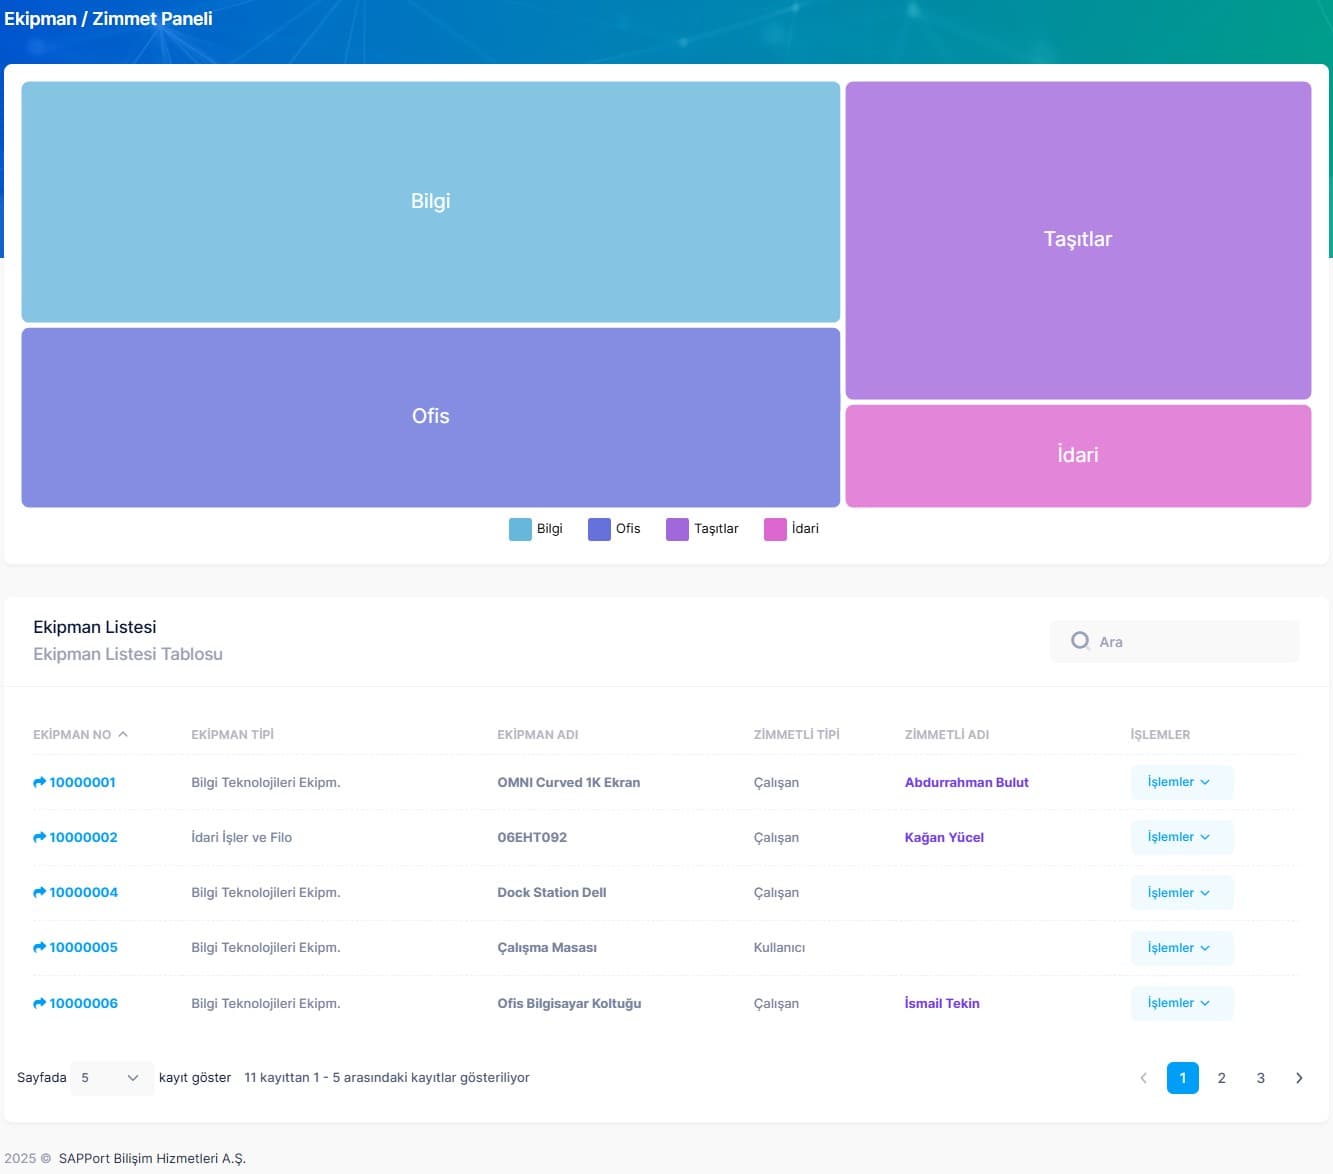This screenshot has height=1174, width=1333.
Task: Toggle the Taşıtlar legend entry
Action: tap(702, 528)
